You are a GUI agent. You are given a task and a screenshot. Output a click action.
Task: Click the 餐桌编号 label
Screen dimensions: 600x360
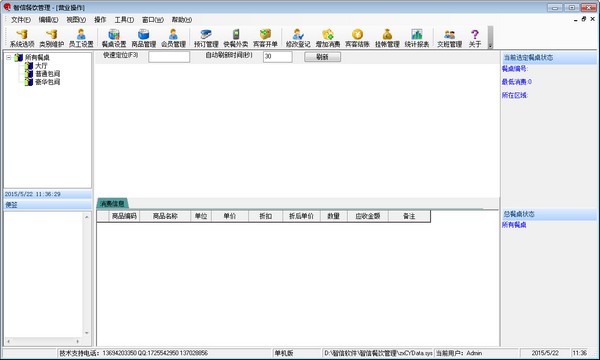click(515, 68)
